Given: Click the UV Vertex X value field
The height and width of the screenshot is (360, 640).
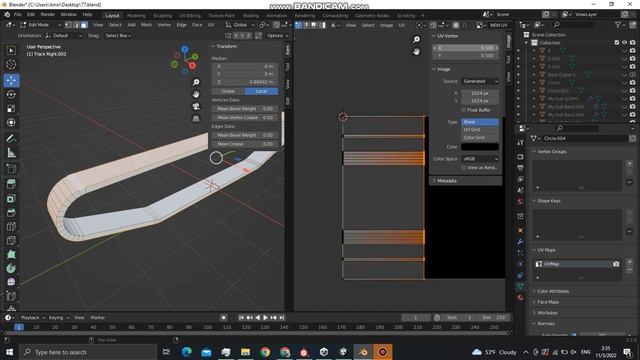Looking at the screenshot, I should [466, 48].
